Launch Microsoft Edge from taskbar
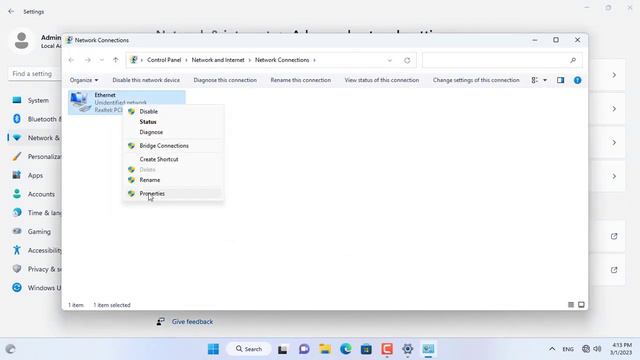 tap(346, 349)
